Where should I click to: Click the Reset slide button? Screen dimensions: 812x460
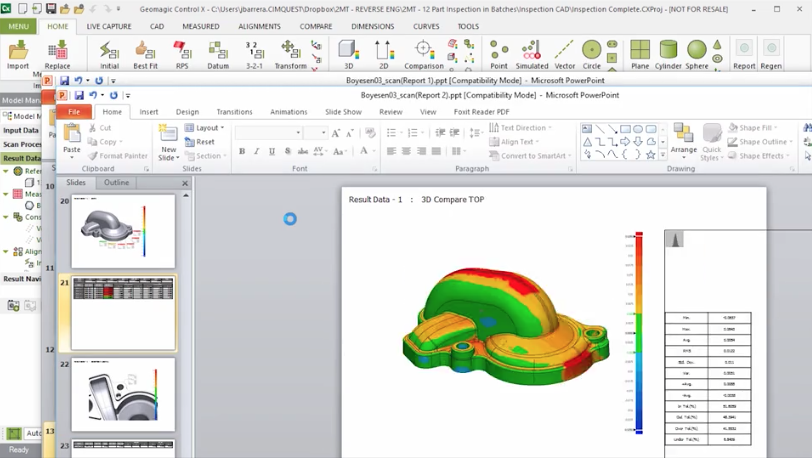click(199, 141)
